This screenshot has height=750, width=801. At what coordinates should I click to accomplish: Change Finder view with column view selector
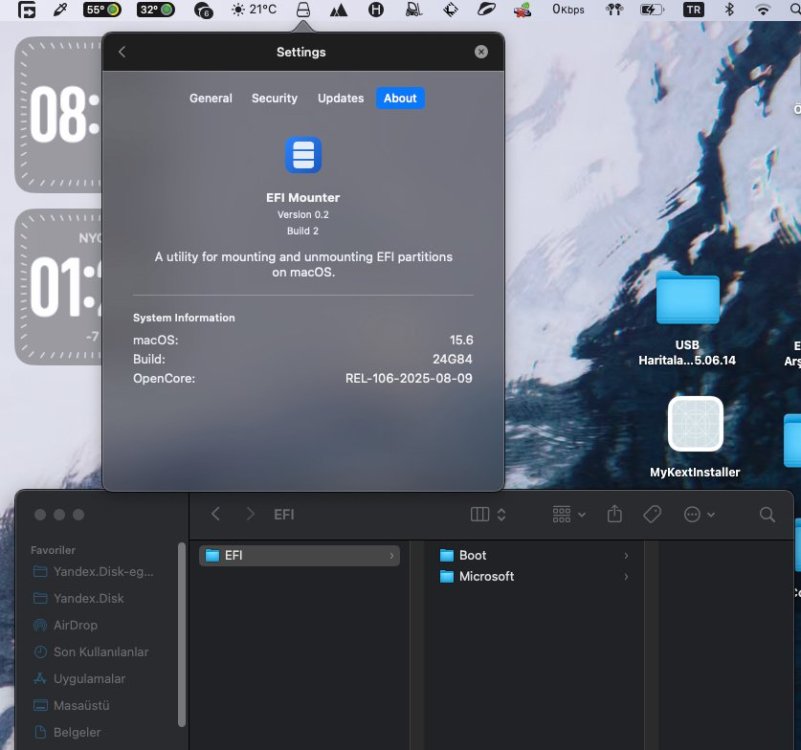click(488, 514)
